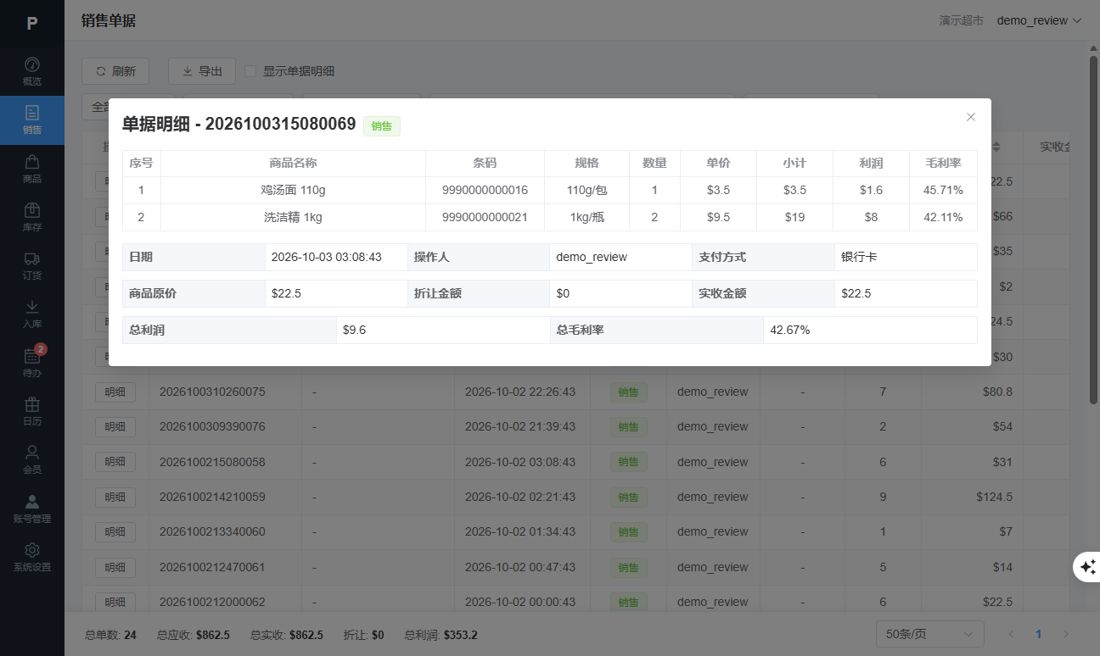
Task: Select the 洗洁精 1kg product name cell
Action: [293, 217]
